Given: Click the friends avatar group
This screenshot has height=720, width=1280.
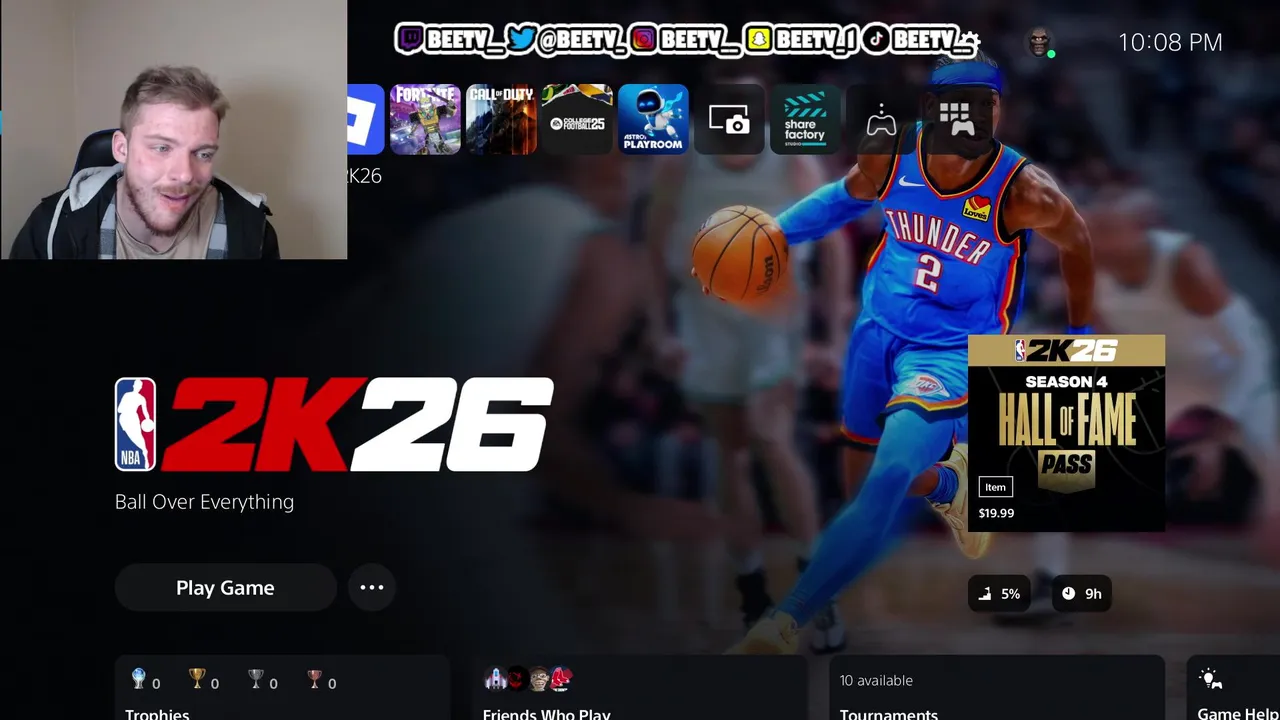Looking at the screenshot, I should click(528, 679).
